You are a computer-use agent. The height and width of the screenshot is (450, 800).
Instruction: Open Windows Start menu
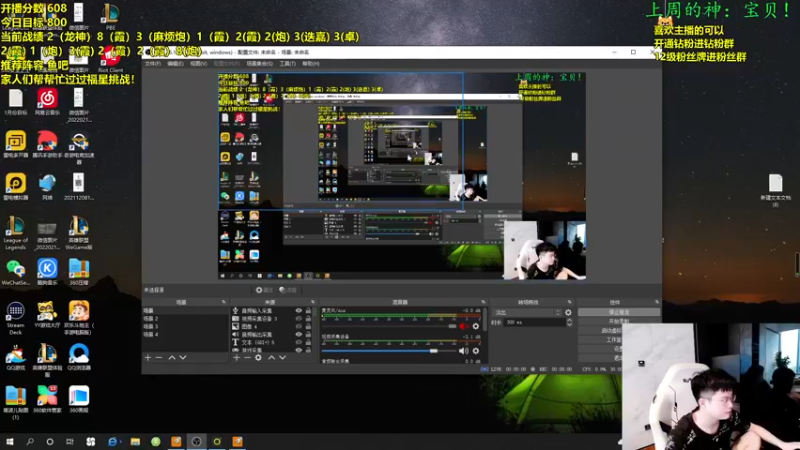click(9, 442)
